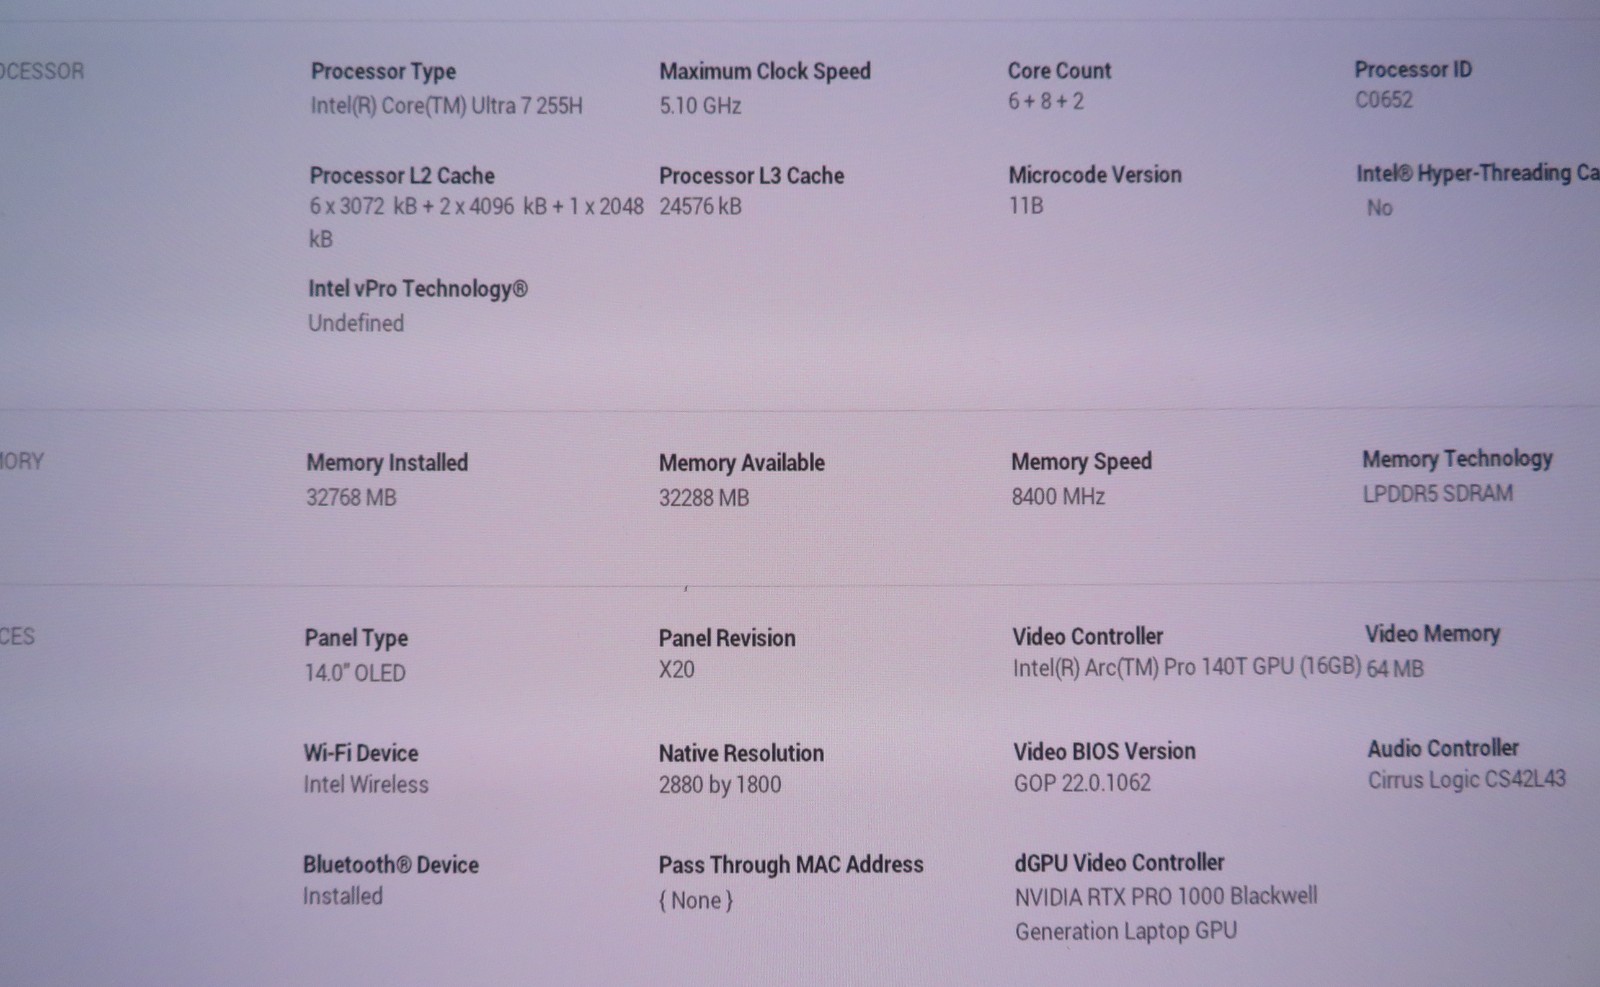Click the "Wi-Fi Device" label

361,753
